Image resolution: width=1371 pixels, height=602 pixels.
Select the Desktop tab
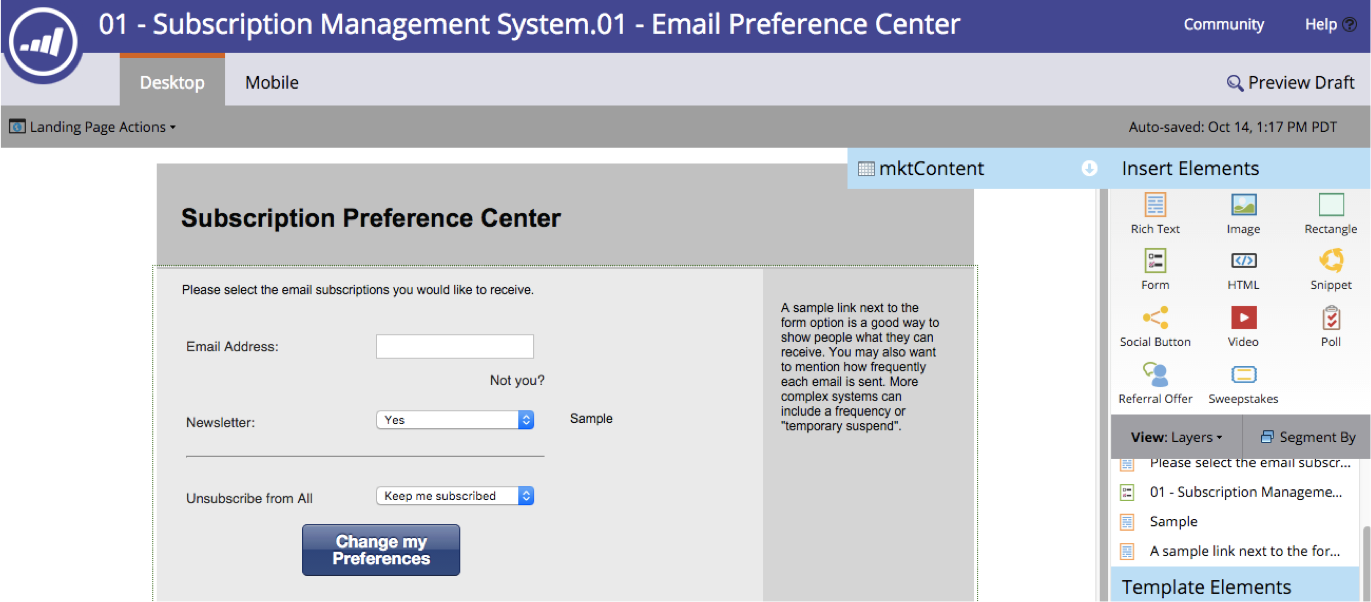tap(172, 82)
